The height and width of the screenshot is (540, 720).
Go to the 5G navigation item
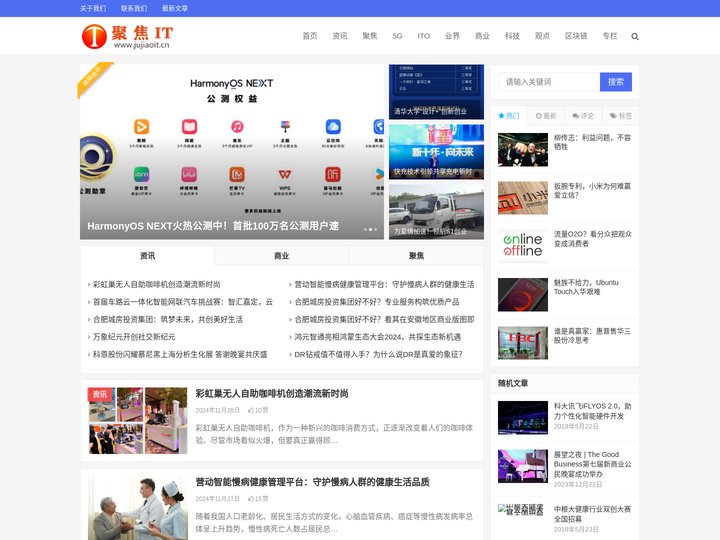click(397, 36)
